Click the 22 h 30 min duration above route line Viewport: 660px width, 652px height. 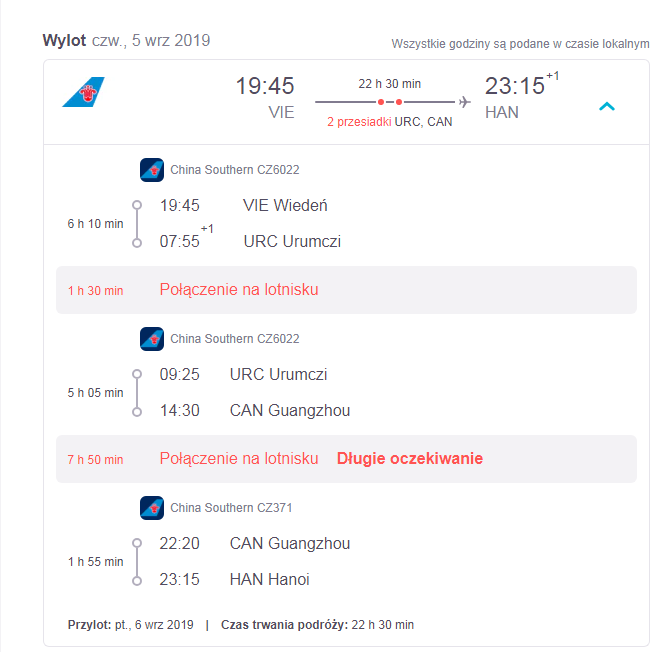coord(389,84)
